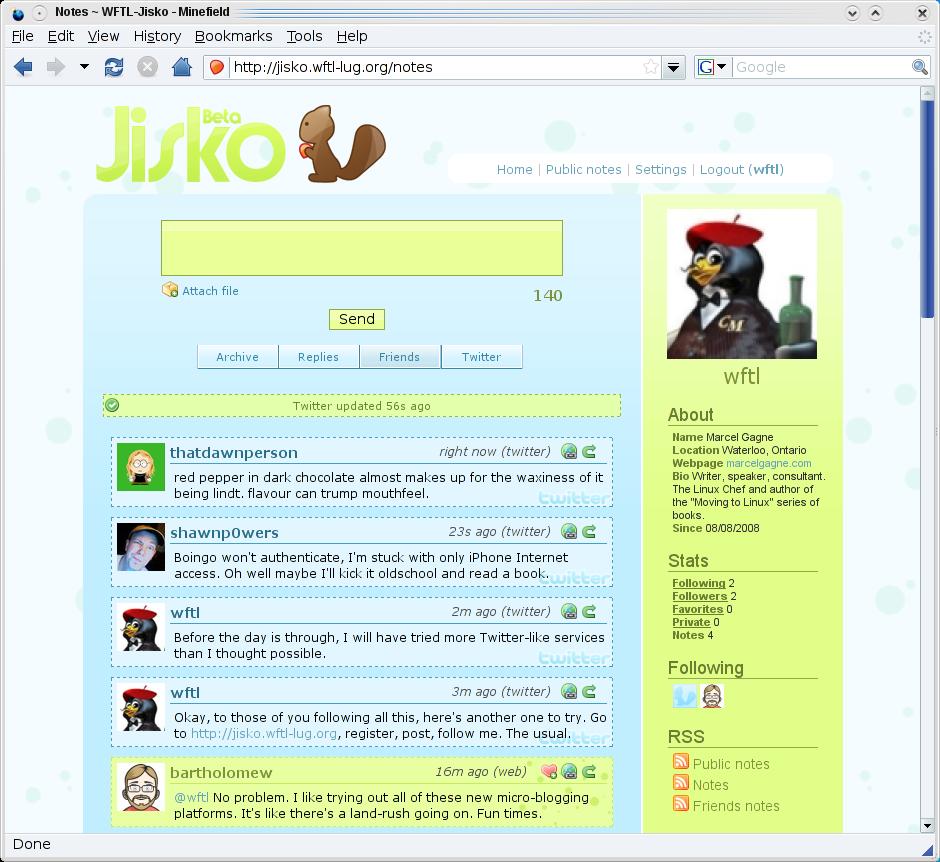Image resolution: width=940 pixels, height=862 pixels.
Task: Click the wftl penguin profile picture
Action: (742, 284)
